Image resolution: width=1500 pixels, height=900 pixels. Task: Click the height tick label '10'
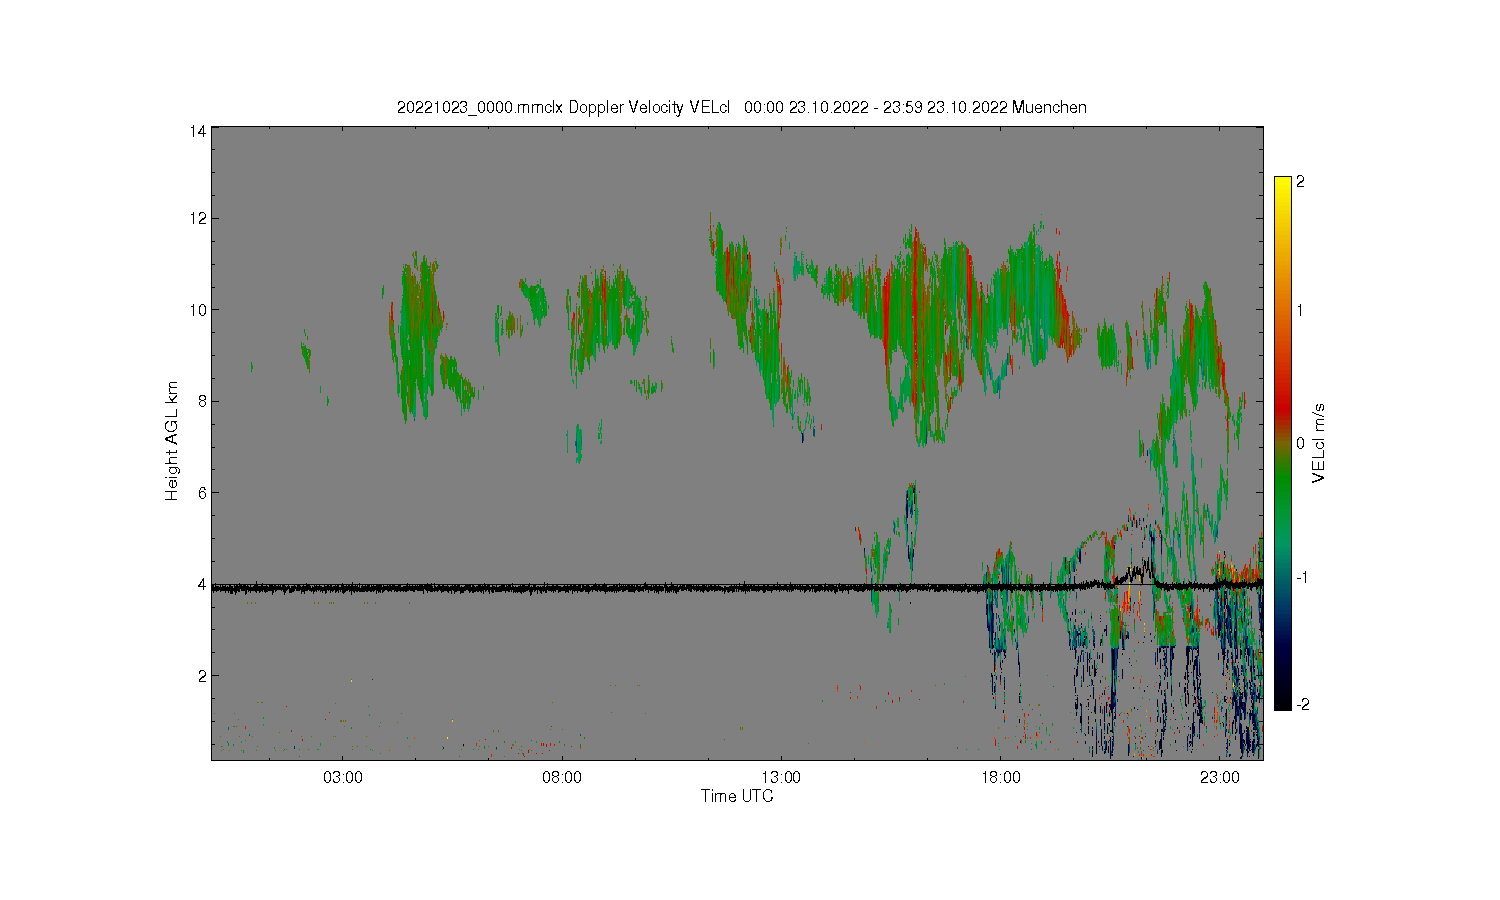click(198, 310)
